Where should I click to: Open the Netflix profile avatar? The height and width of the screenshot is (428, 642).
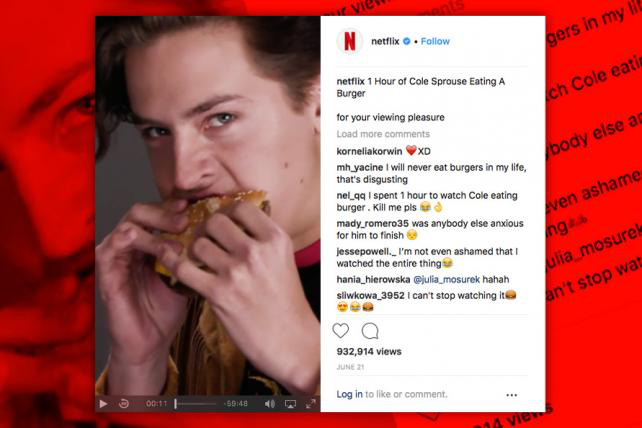click(349, 41)
